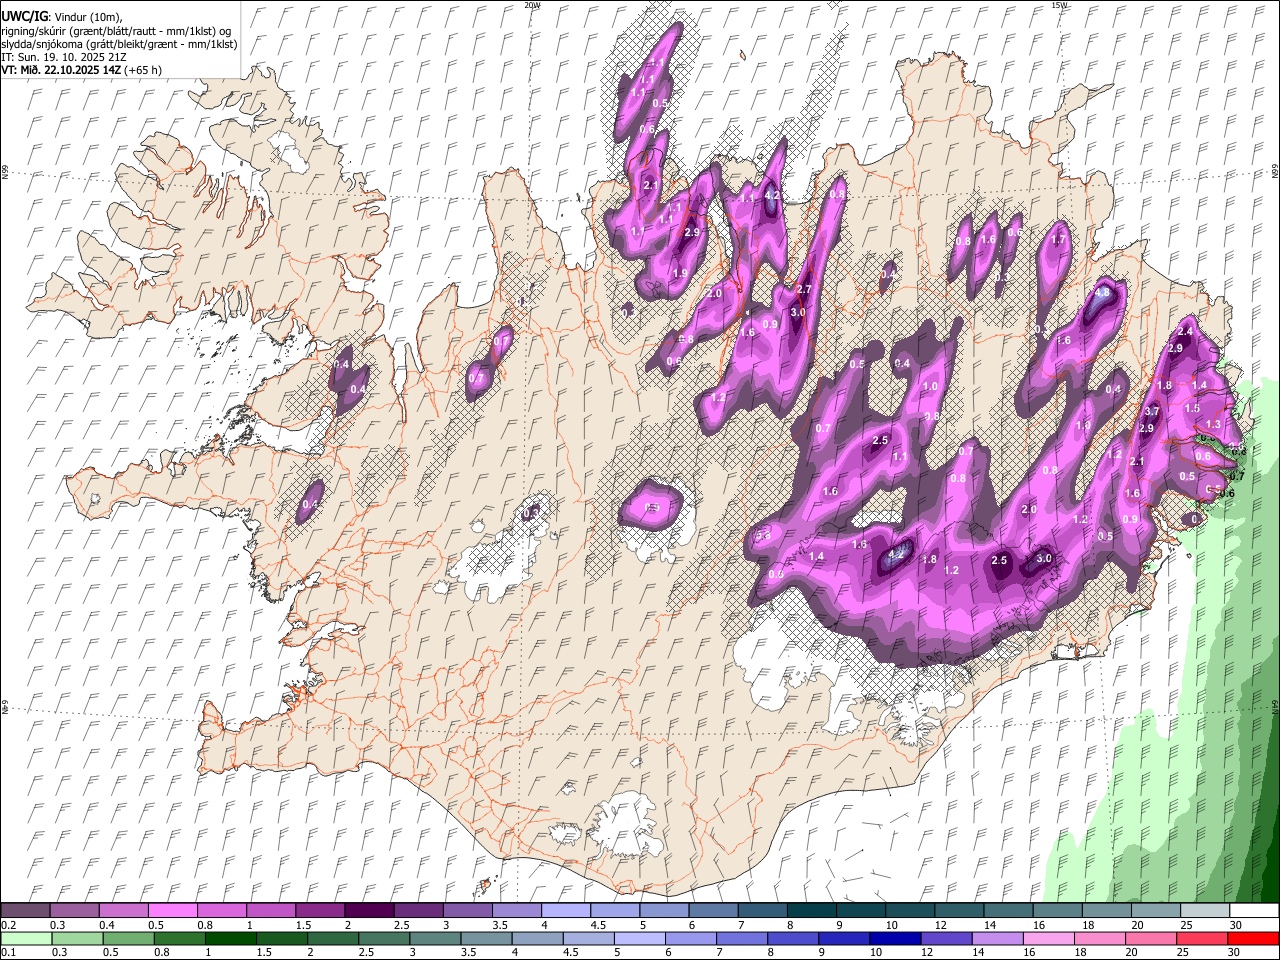Click the '(+65 h)' forecast offset text
Screen dimensions: 1280x960
pyautogui.click(x=143, y=70)
